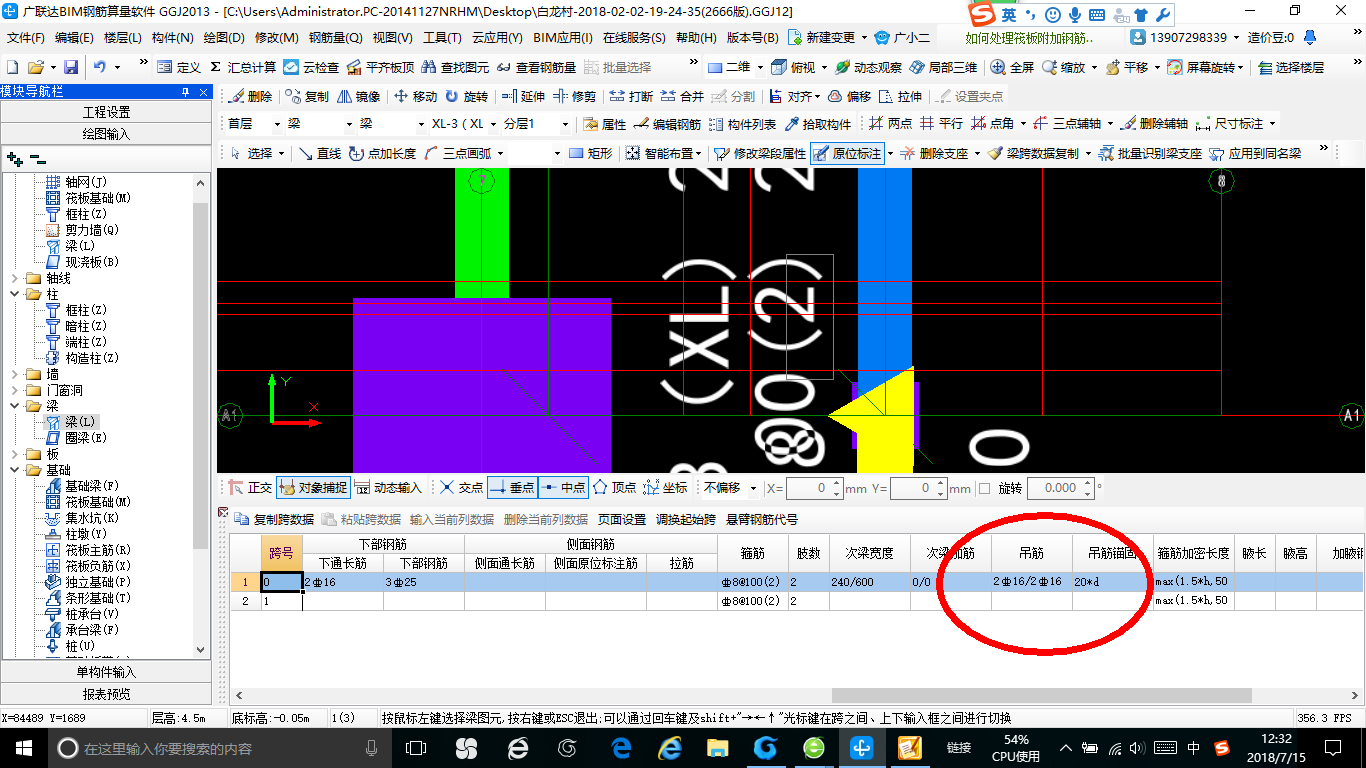The width and height of the screenshot is (1366, 768).
Task: Toggle 垂点 perpendicular snap
Action: coord(512,488)
